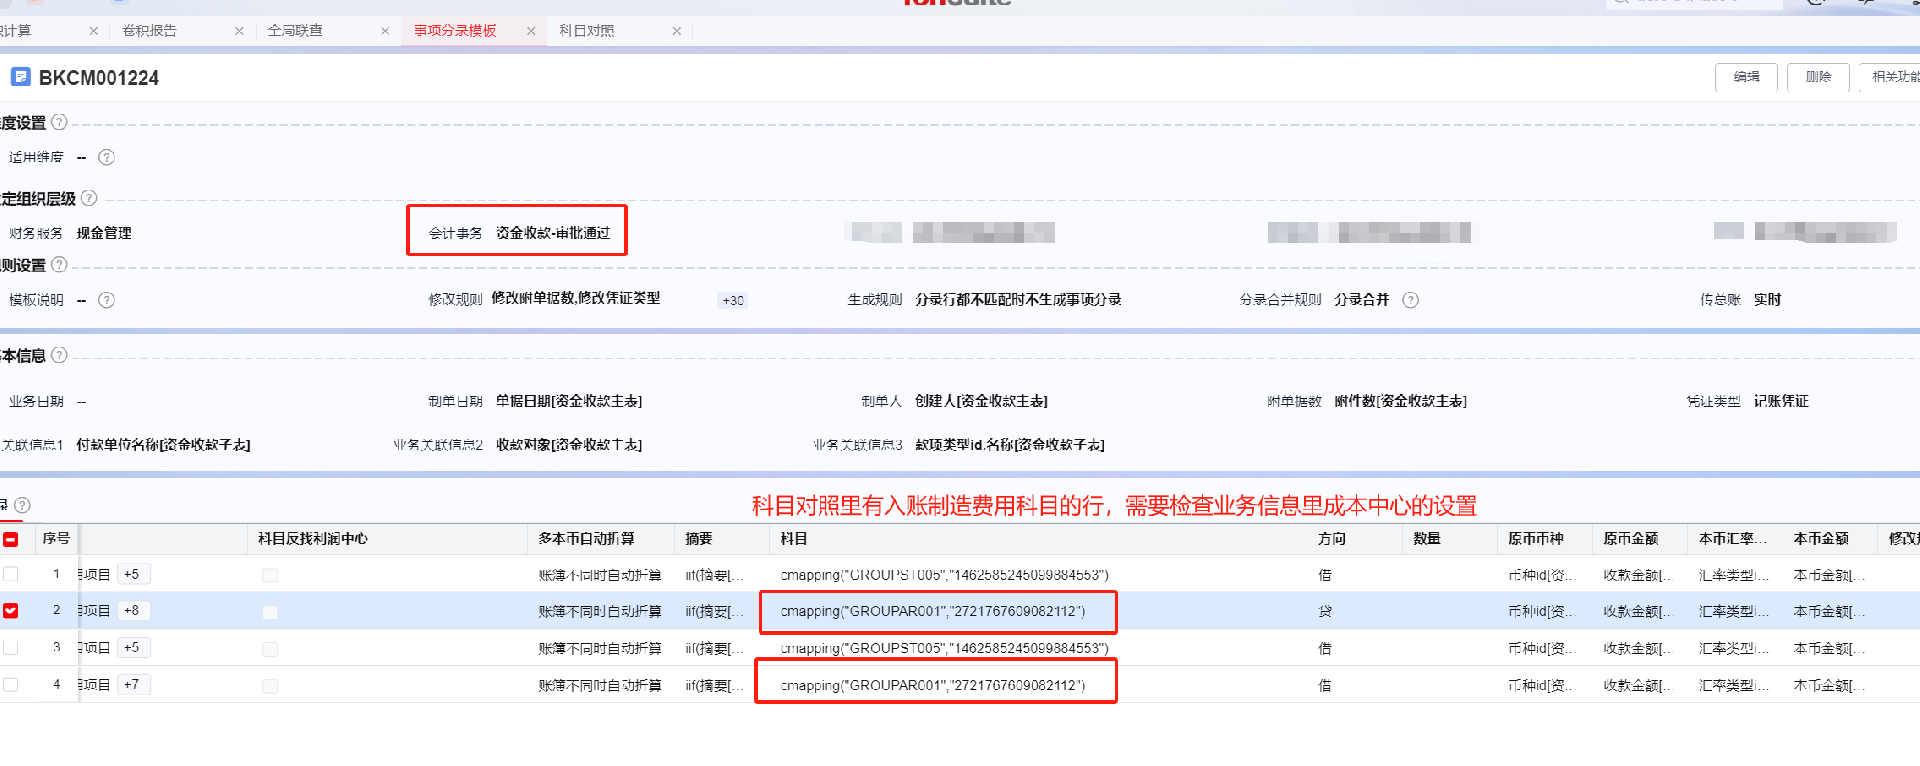Screen dimensions: 1920x766
Task: Expand the +7 tag in row 4
Action: [x=132, y=685]
